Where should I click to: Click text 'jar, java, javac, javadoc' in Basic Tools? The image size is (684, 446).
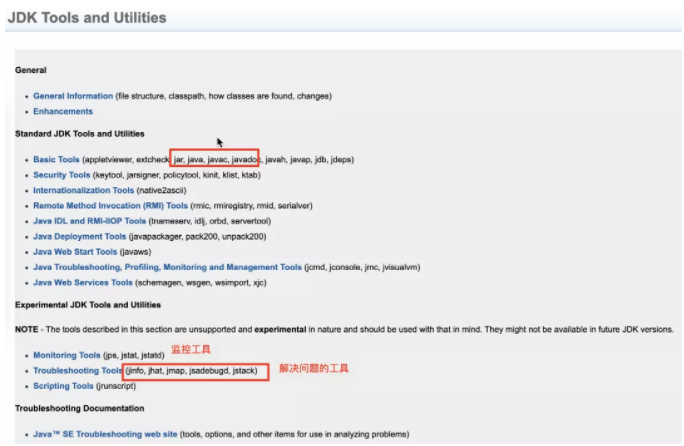pyautogui.click(x=216, y=159)
